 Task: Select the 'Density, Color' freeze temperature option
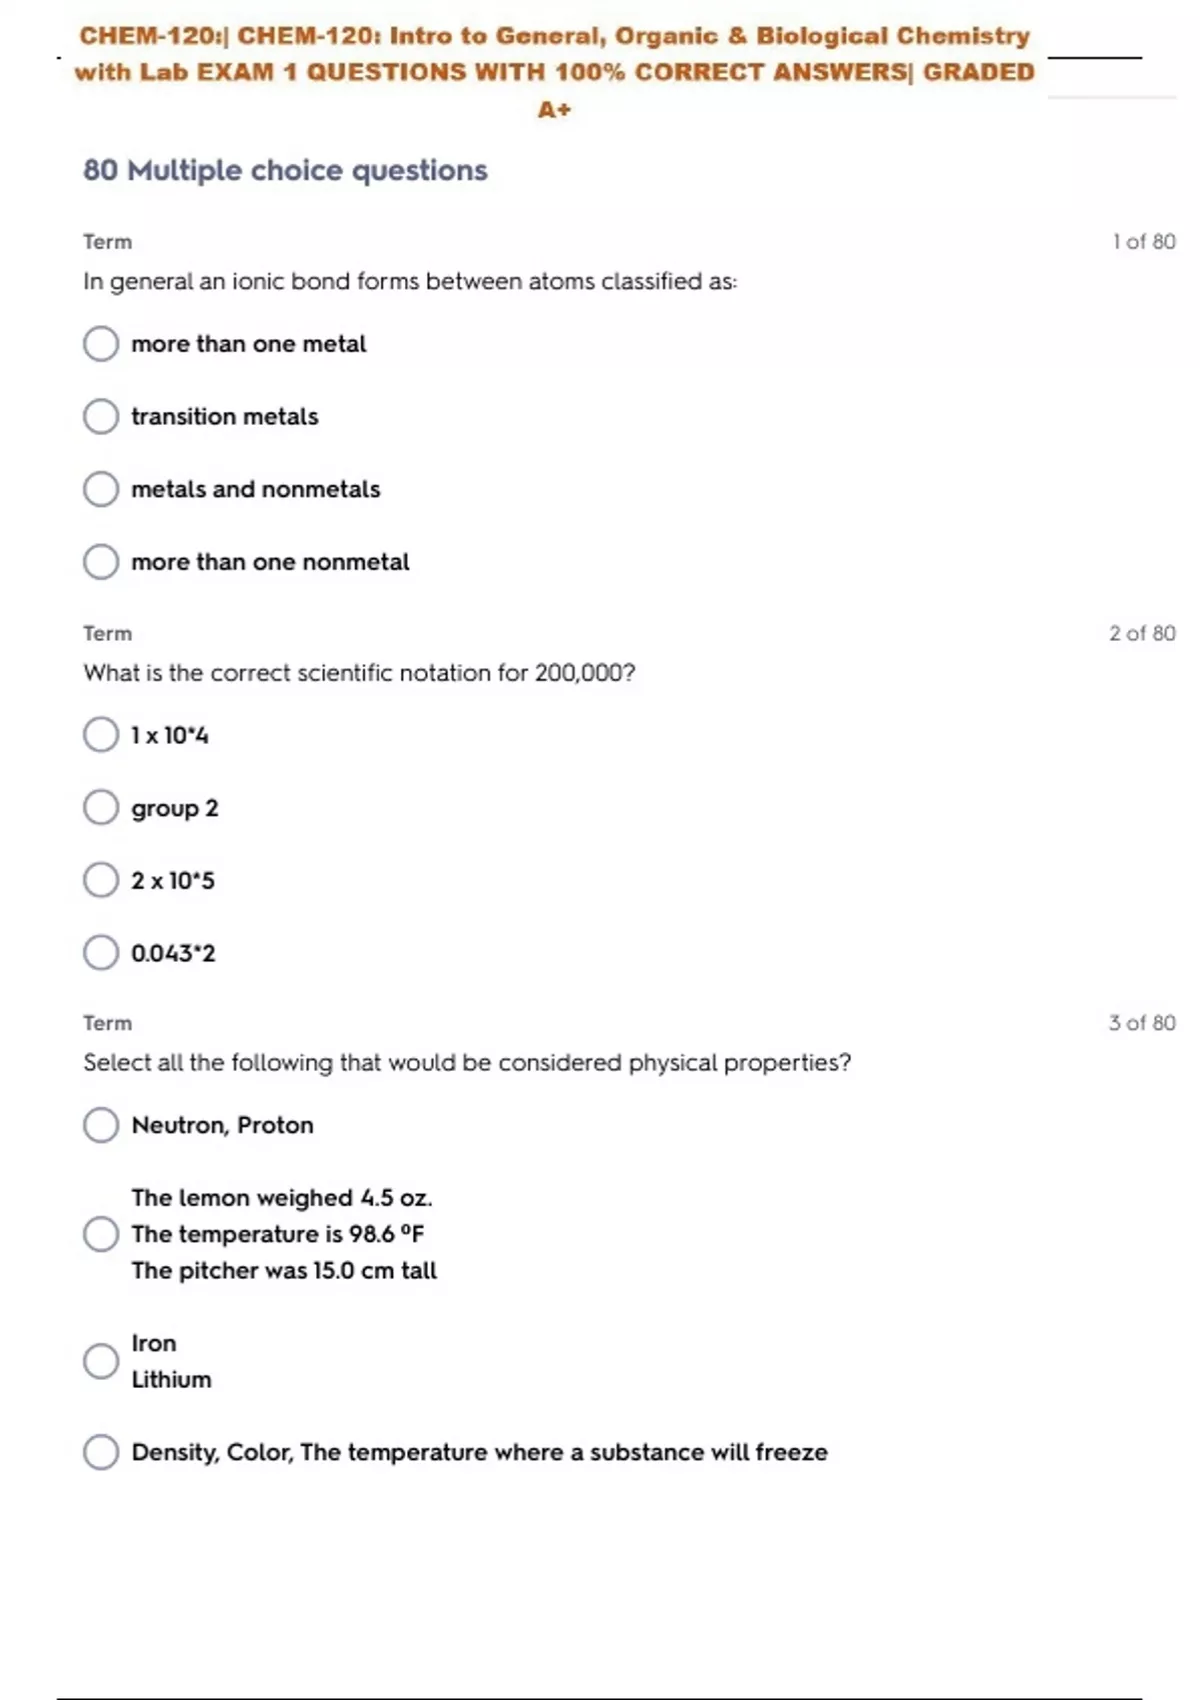101,1452
